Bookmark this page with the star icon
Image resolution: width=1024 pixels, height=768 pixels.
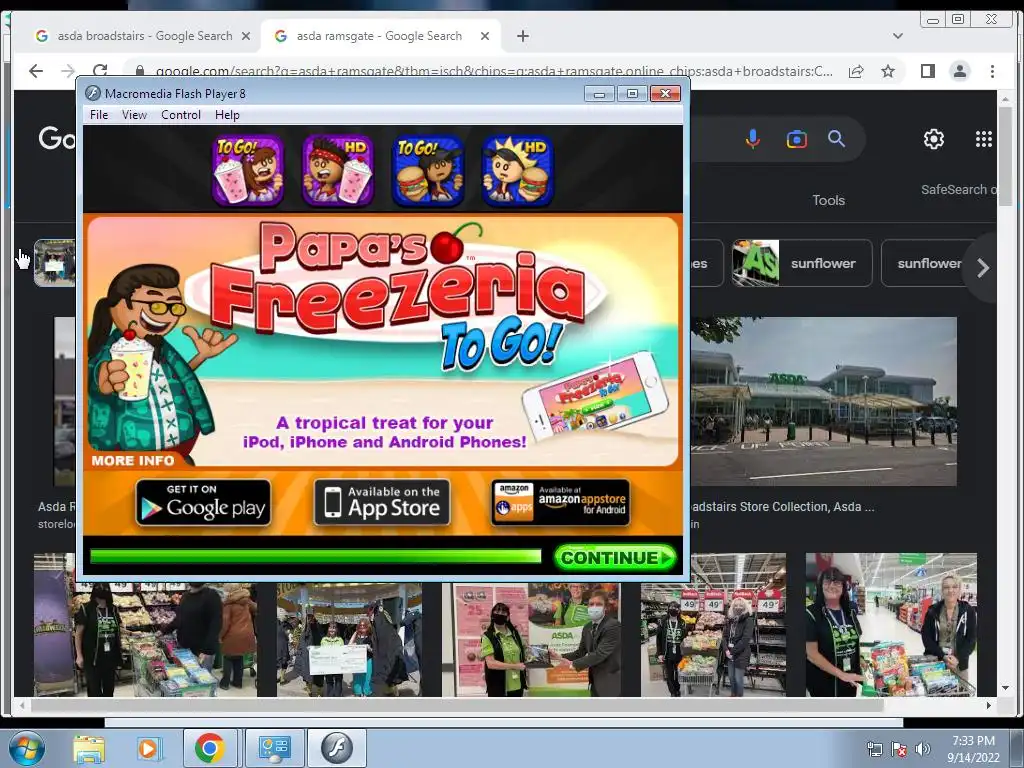(888, 71)
